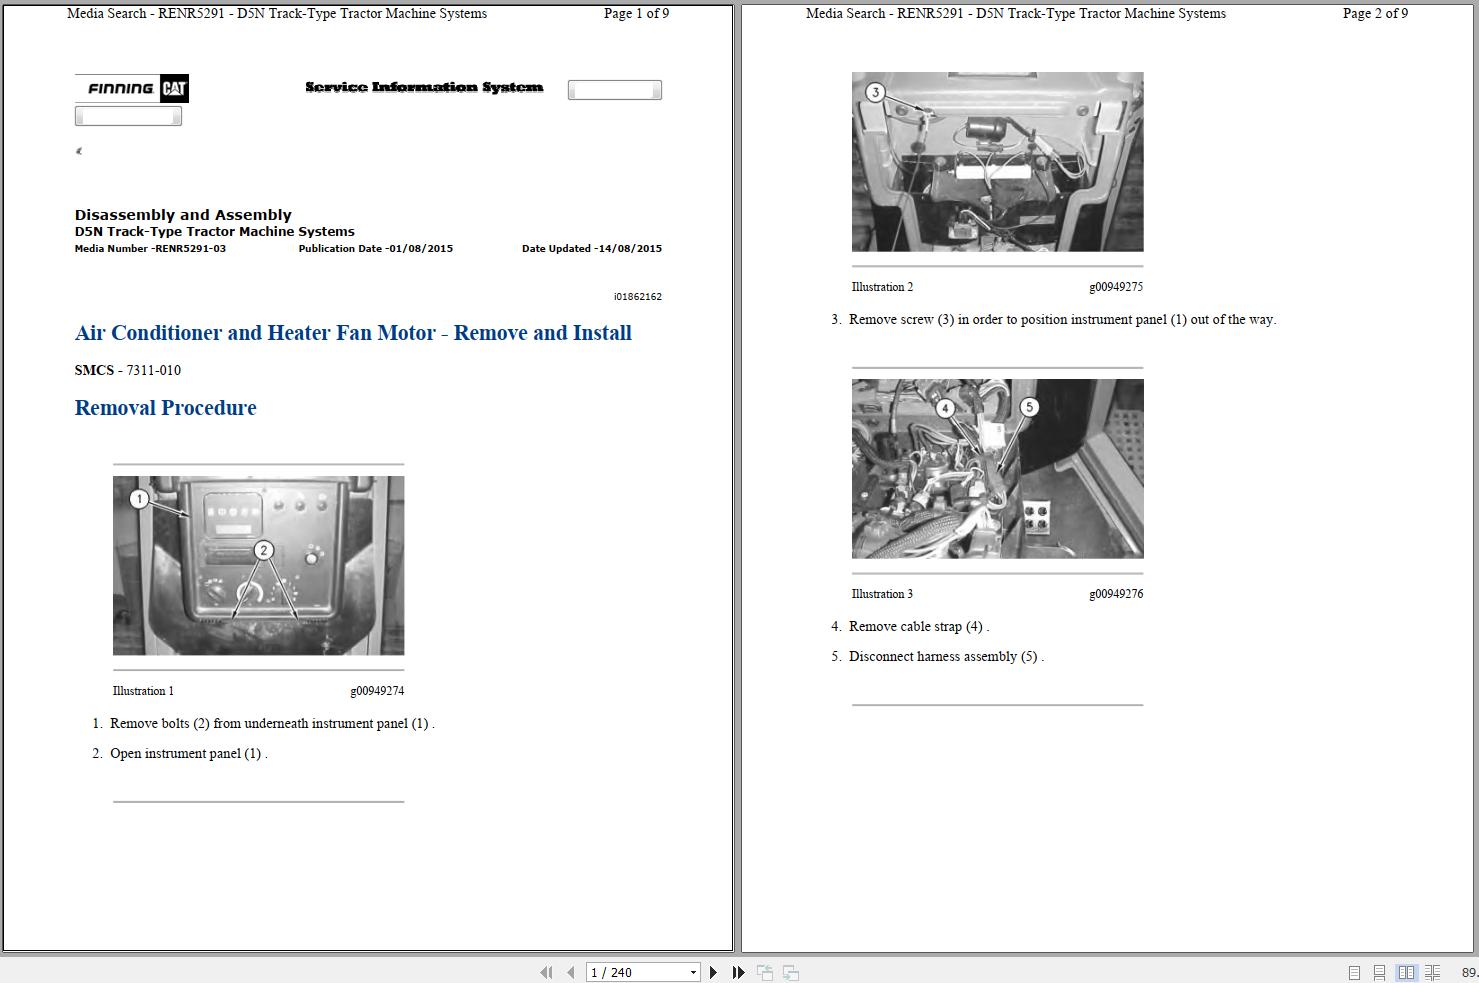Click the Finning CAT logo
The image size is (1479, 983).
point(132,88)
